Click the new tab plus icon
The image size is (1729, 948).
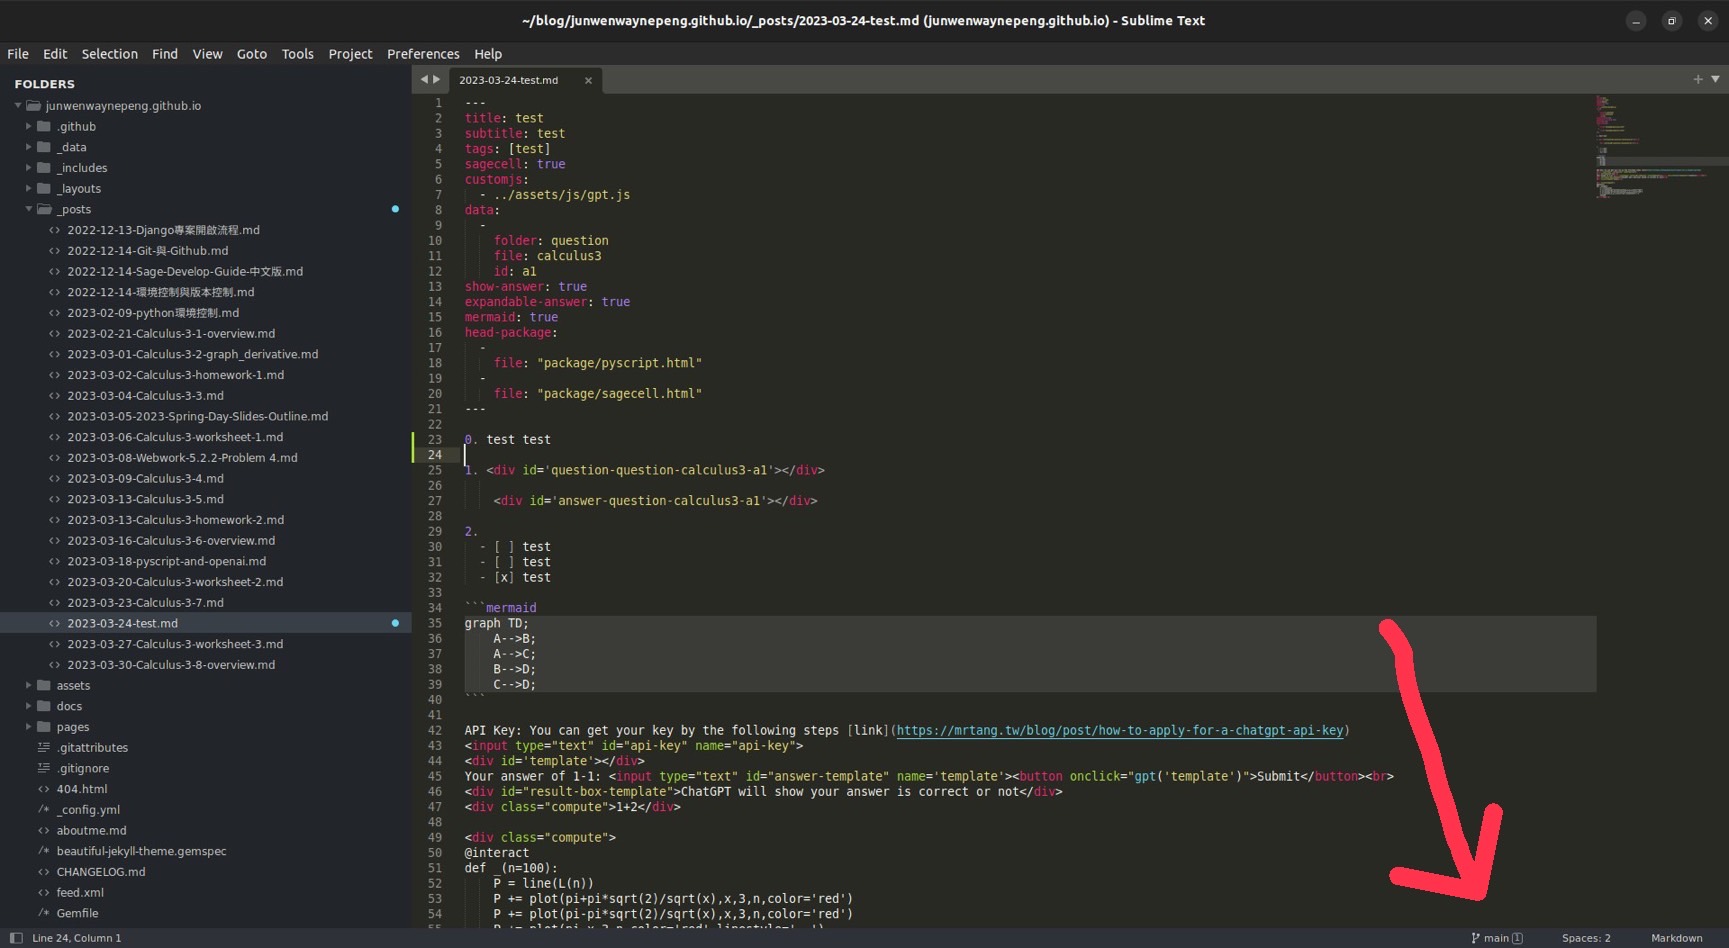pyautogui.click(x=1697, y=79)
